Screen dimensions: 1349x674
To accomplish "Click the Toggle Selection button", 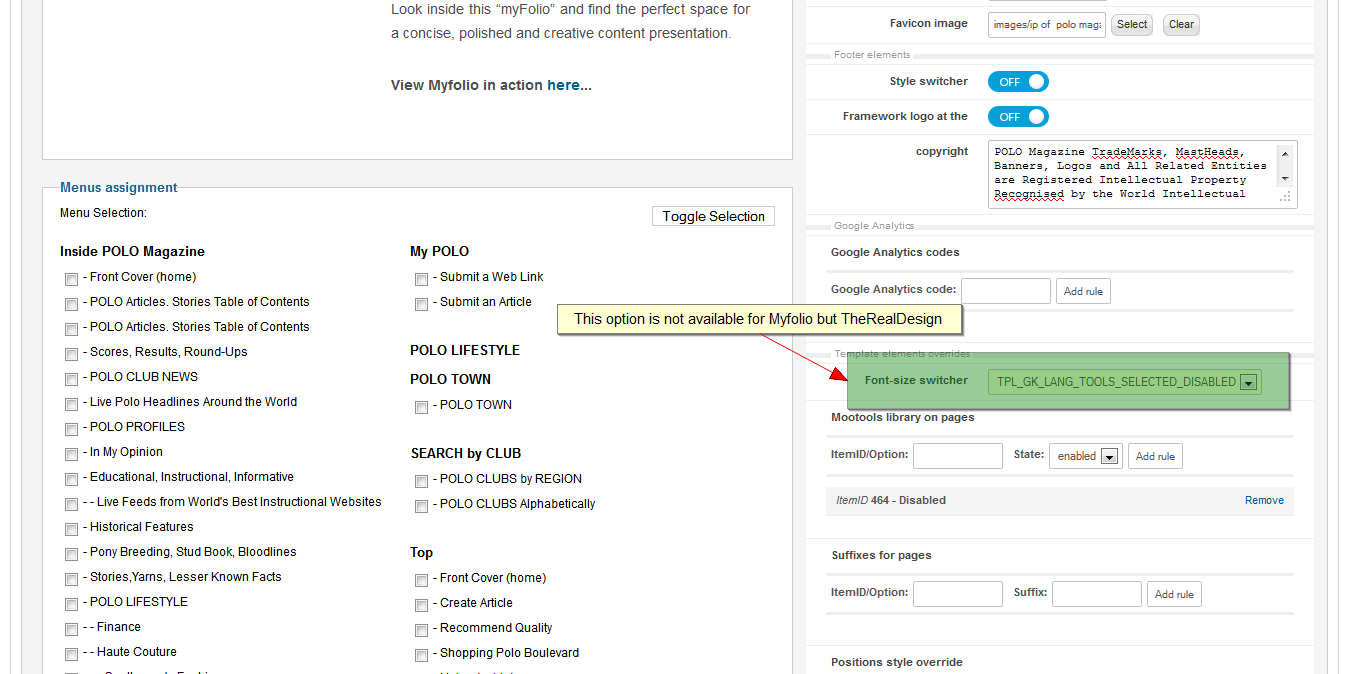I will click(x=713, y=216).
